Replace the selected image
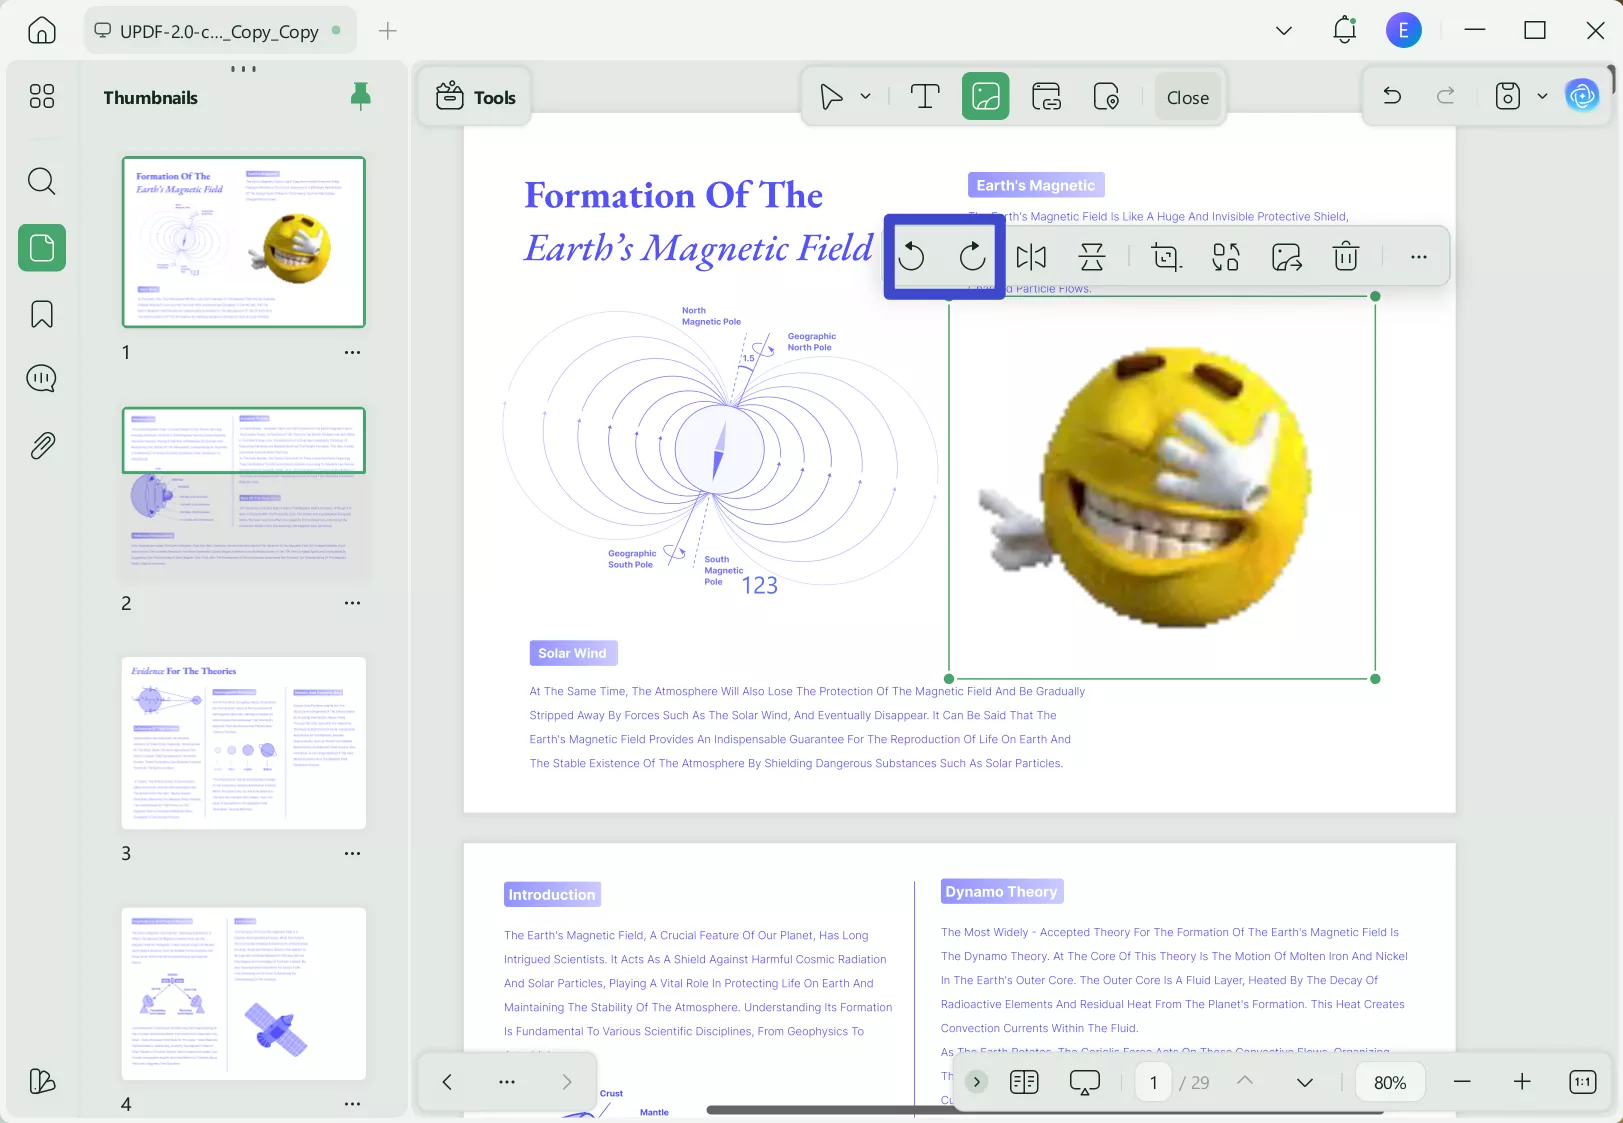Viewport: 1623px width, 1123px height. coord(1226,257)
